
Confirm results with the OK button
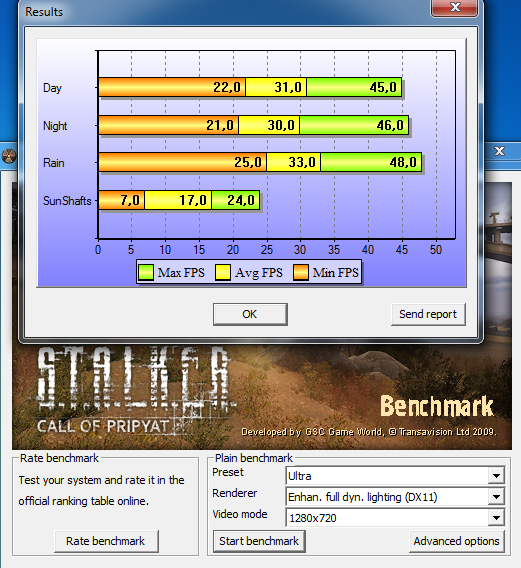pos(250,314)
